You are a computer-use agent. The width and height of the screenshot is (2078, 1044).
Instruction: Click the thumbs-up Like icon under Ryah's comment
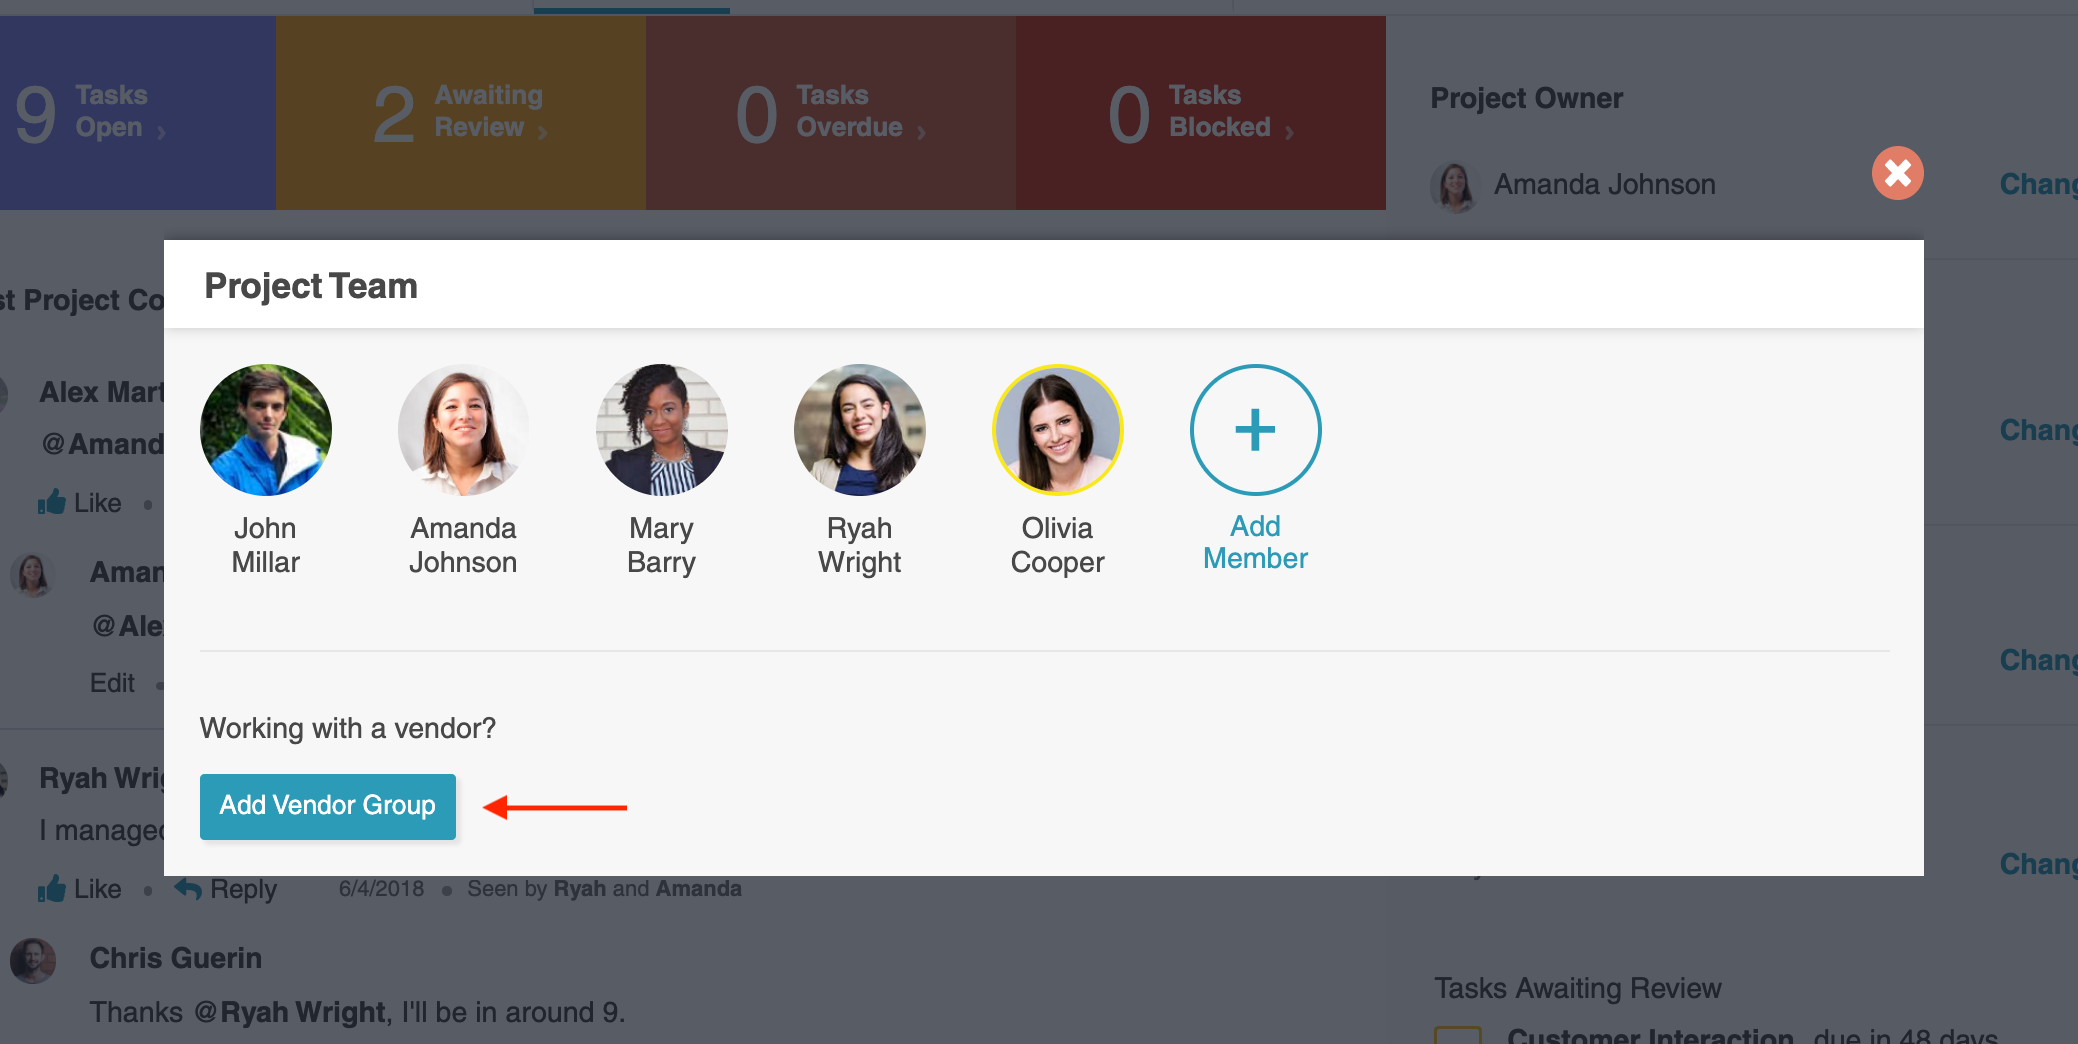click(x=52, y=888)
